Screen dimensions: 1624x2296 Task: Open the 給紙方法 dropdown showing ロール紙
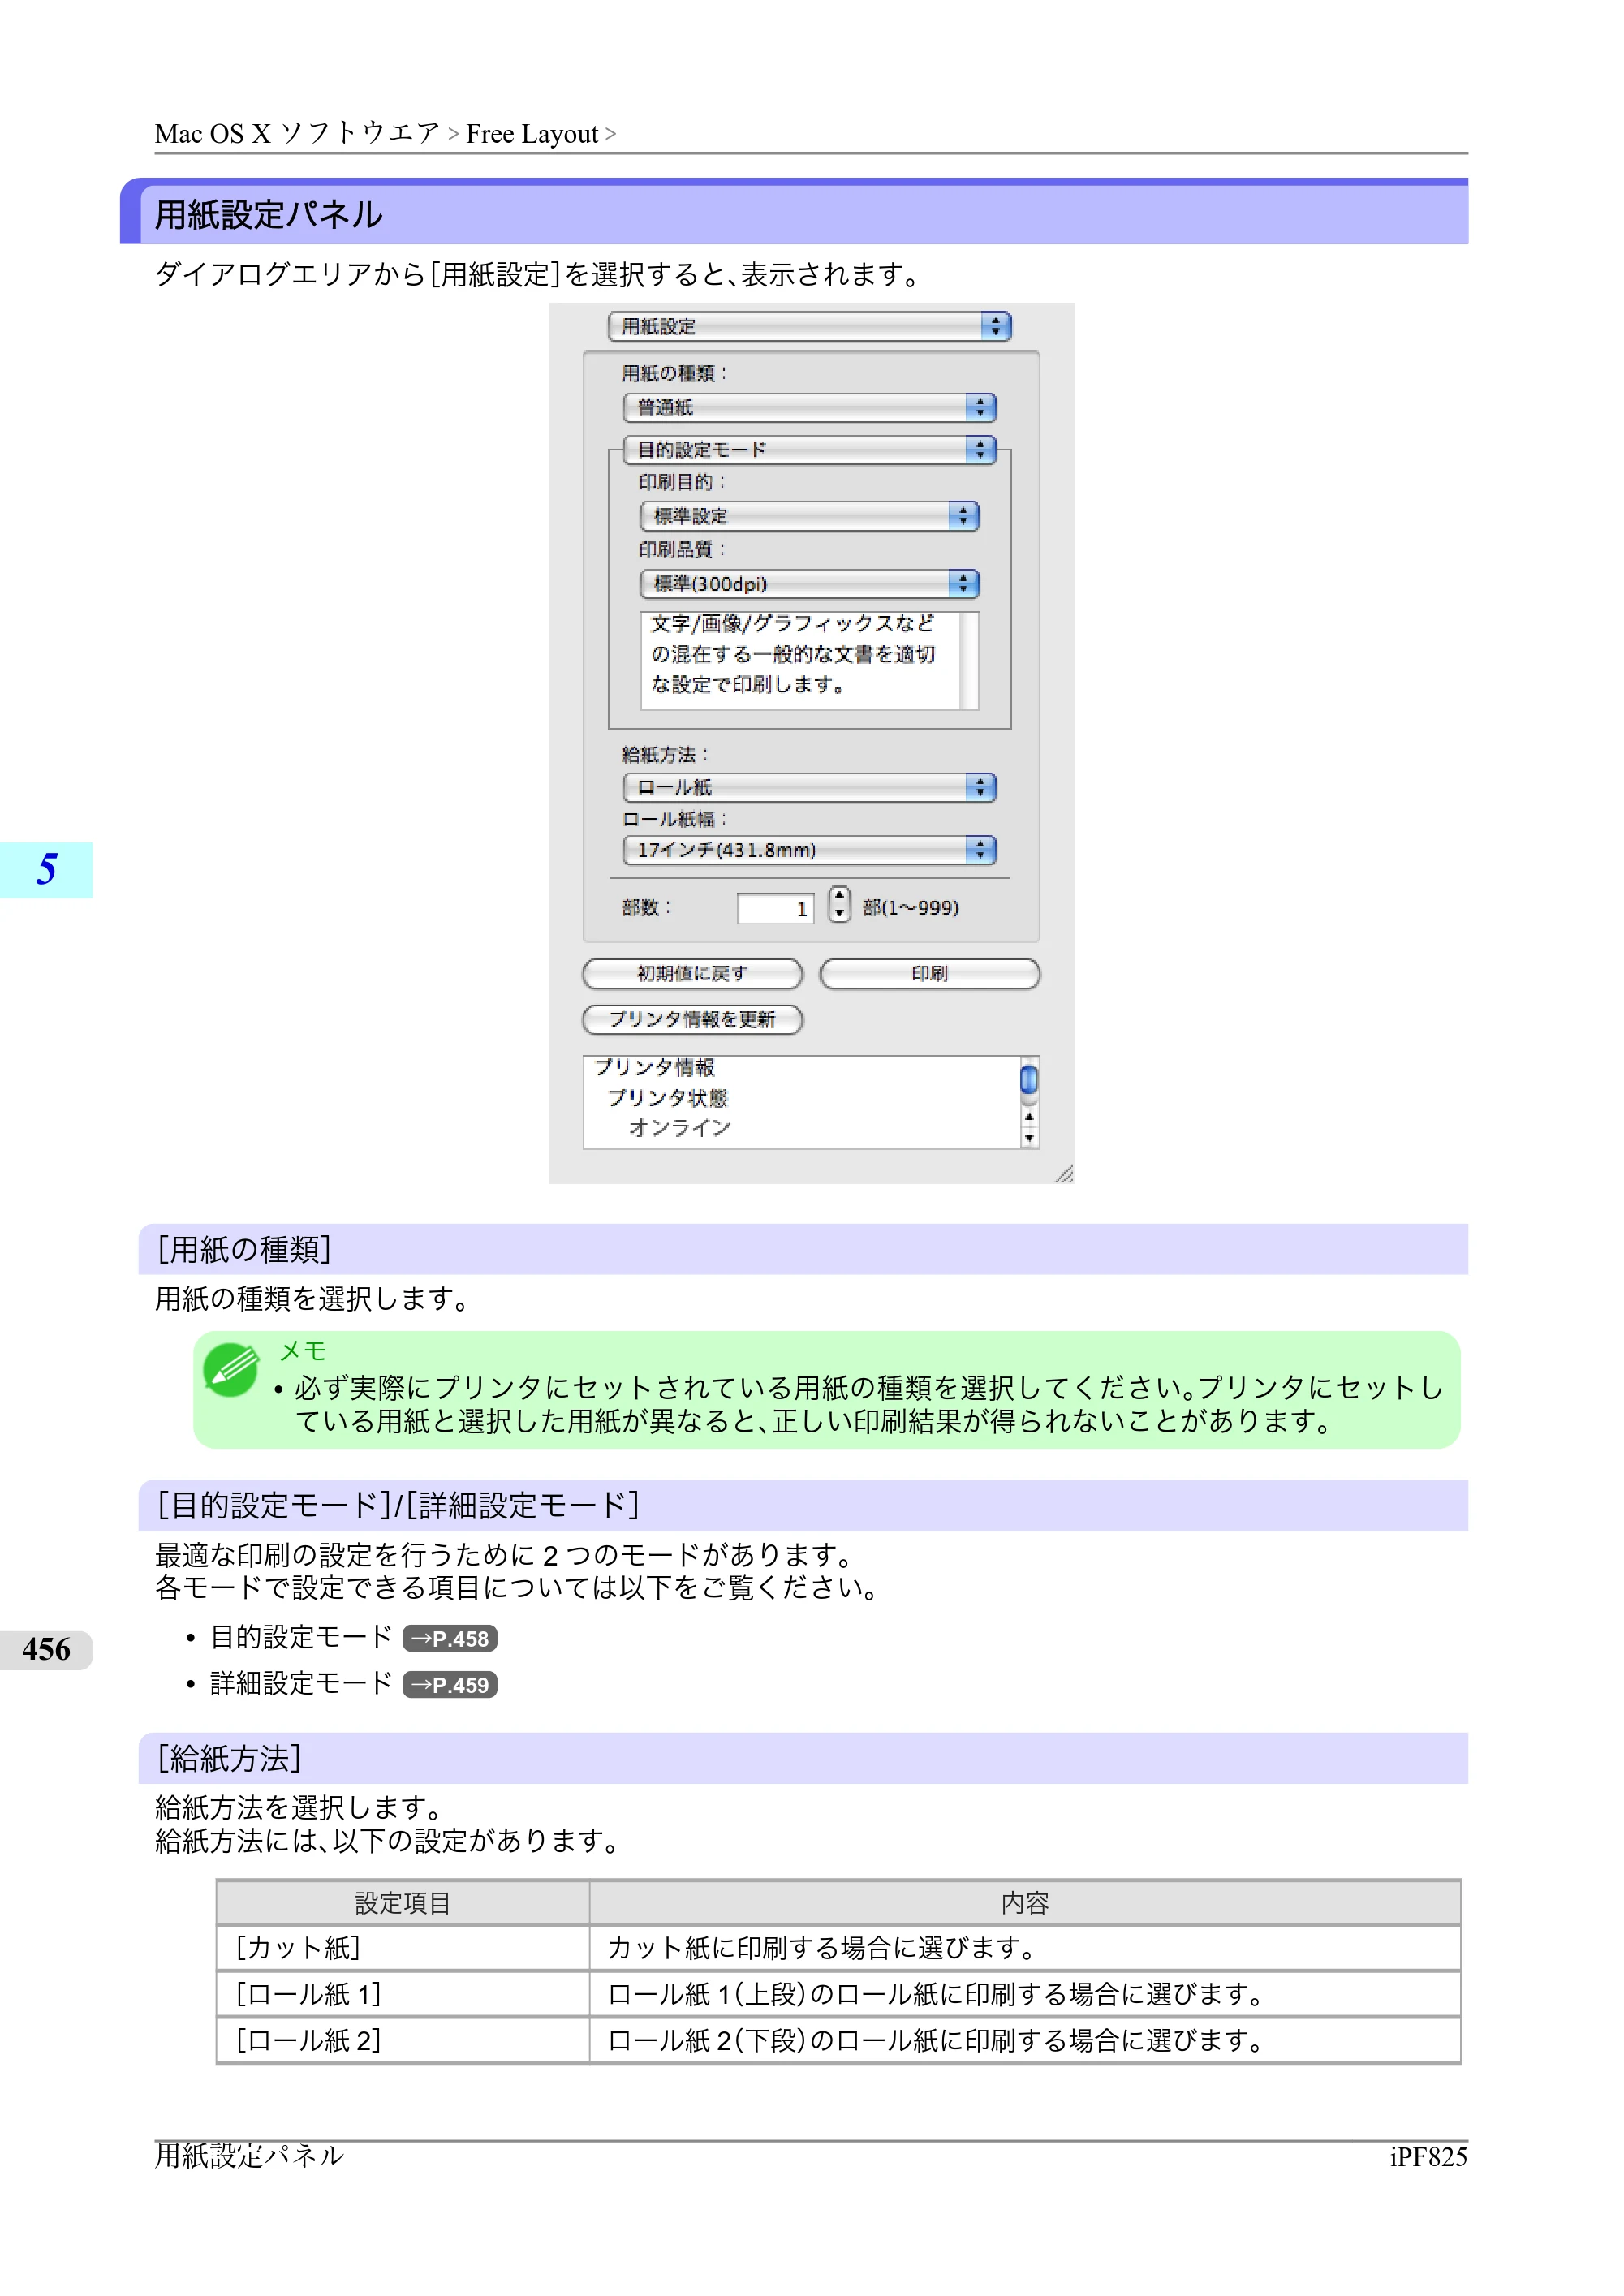809,787
